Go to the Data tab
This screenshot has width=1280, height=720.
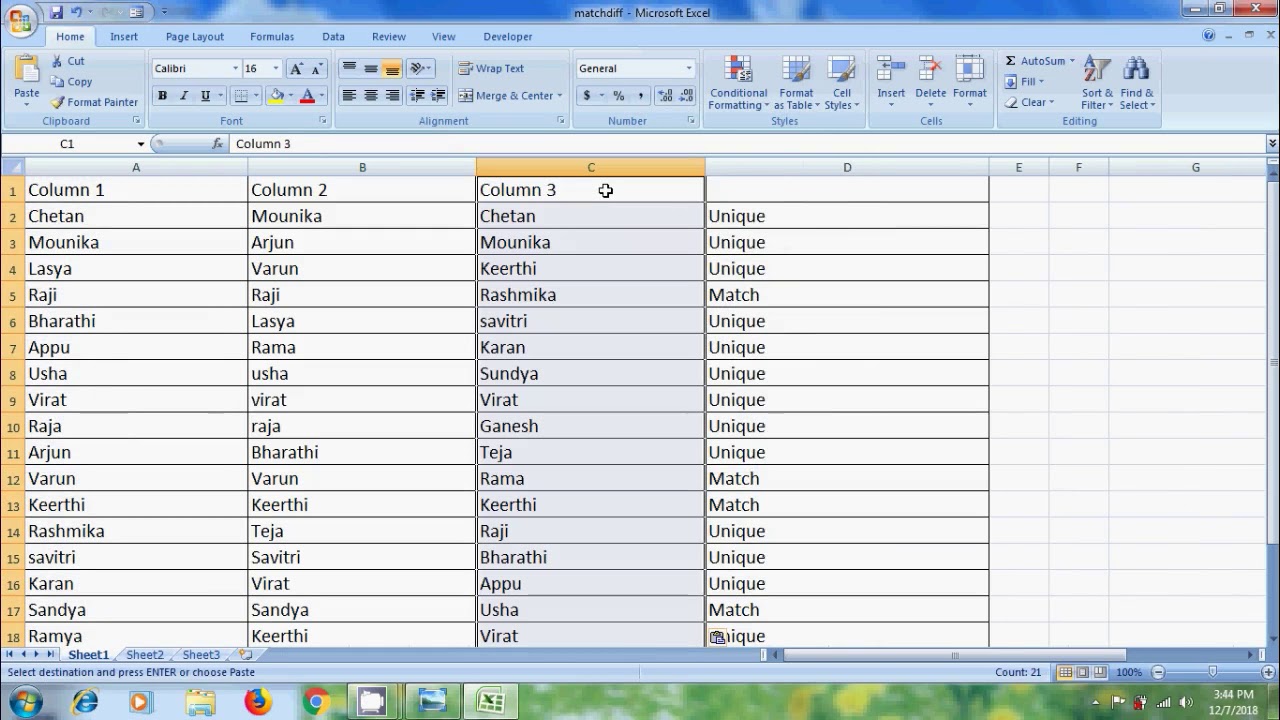click(x=333, y=36)
